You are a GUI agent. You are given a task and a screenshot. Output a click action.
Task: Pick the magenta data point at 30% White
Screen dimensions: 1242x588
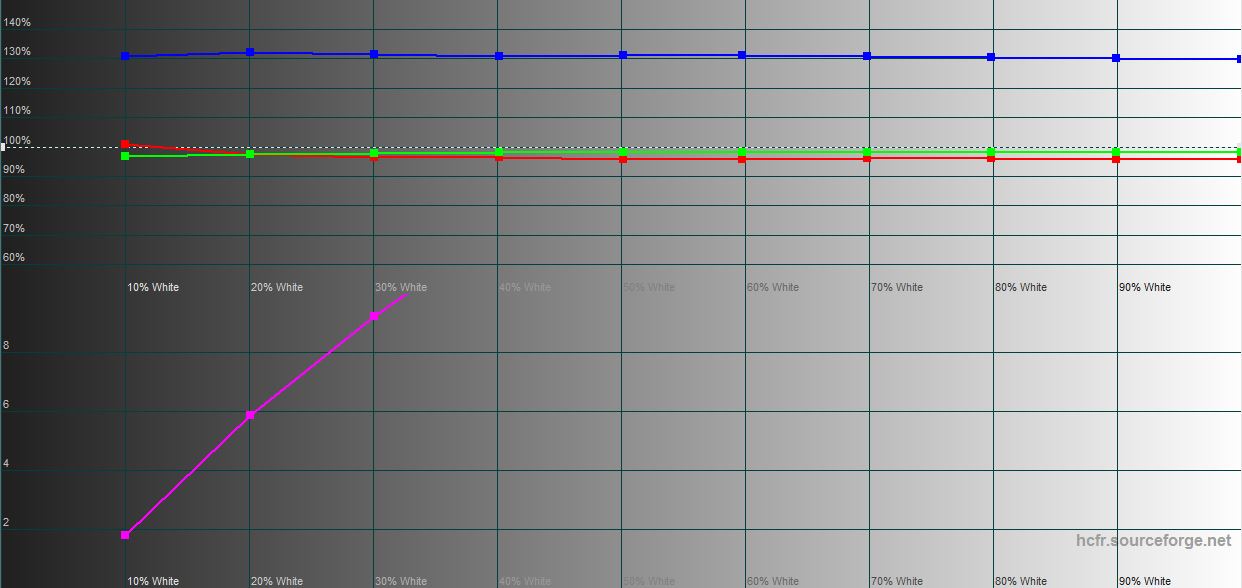[x=374, y=316]
